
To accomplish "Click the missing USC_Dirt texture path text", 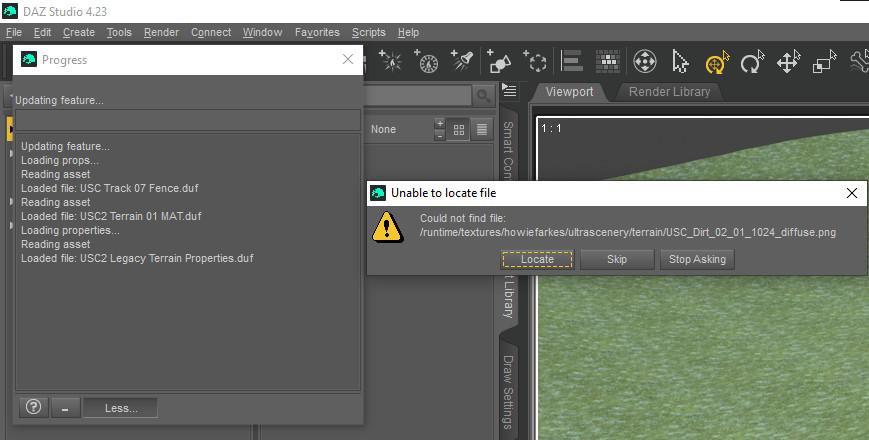I will coord(628,232).
